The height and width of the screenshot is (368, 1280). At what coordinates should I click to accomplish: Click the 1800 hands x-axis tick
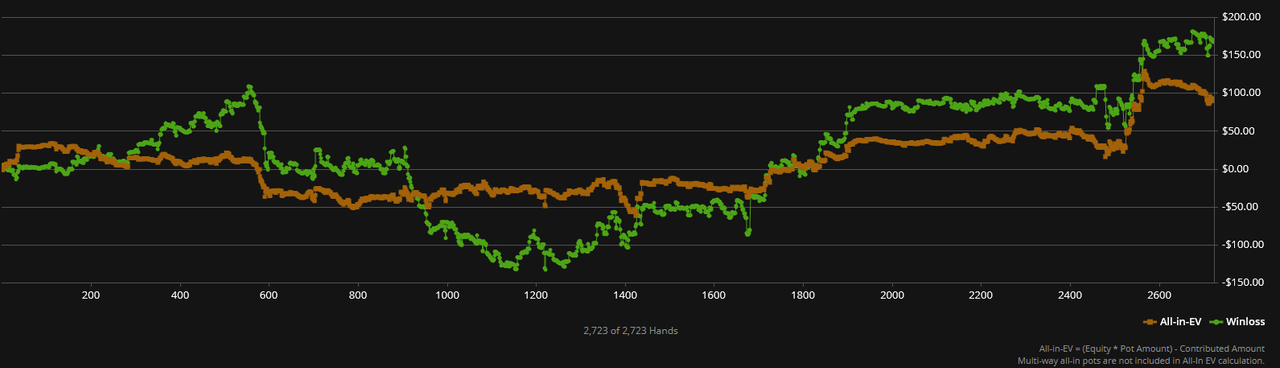[x=803, y=296]
